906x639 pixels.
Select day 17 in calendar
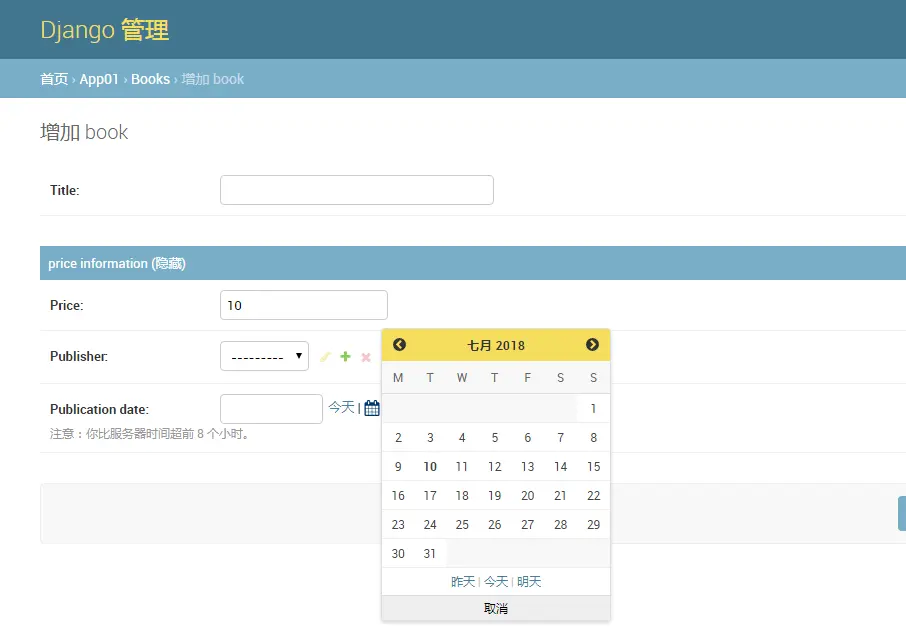coord(430,495)
